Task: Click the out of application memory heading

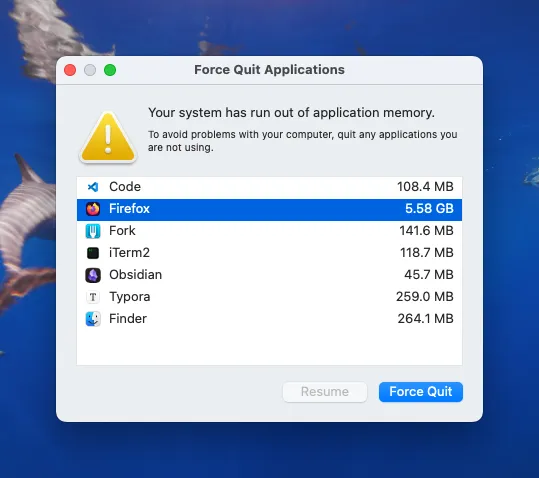Action: pos(292,113)
